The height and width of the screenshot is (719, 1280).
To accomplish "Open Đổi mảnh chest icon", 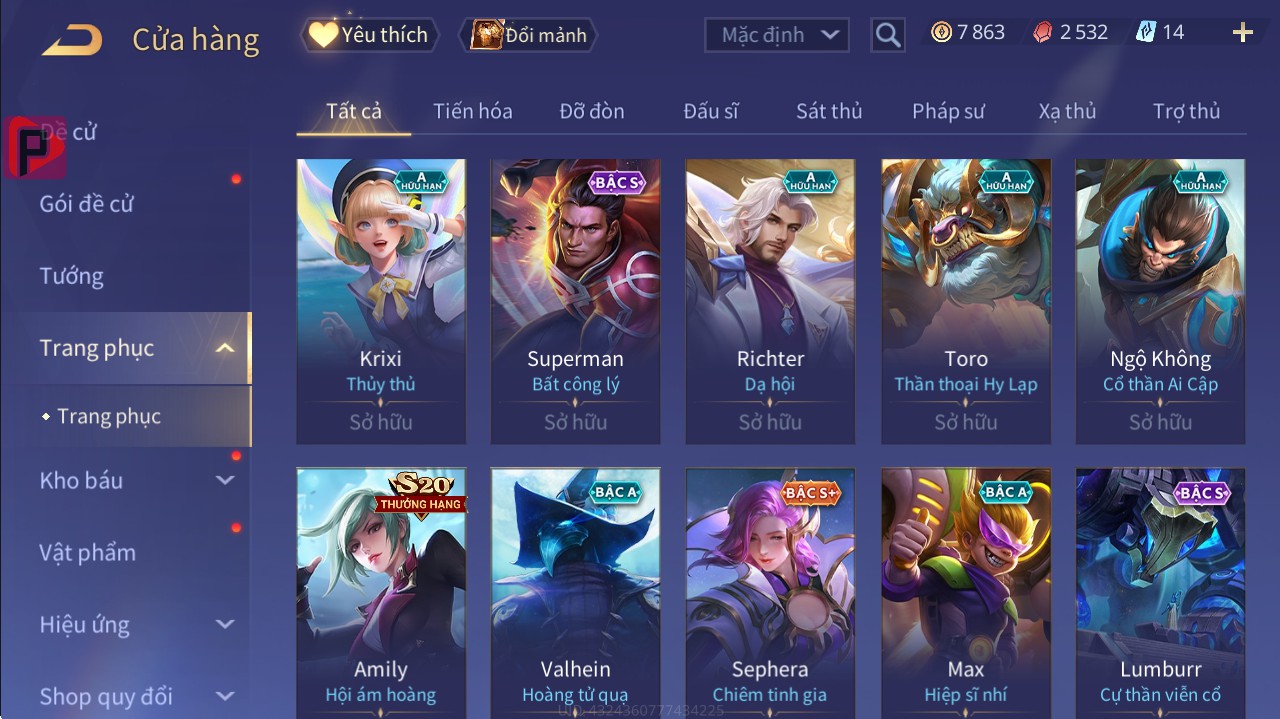I will (x=486, y=35).
